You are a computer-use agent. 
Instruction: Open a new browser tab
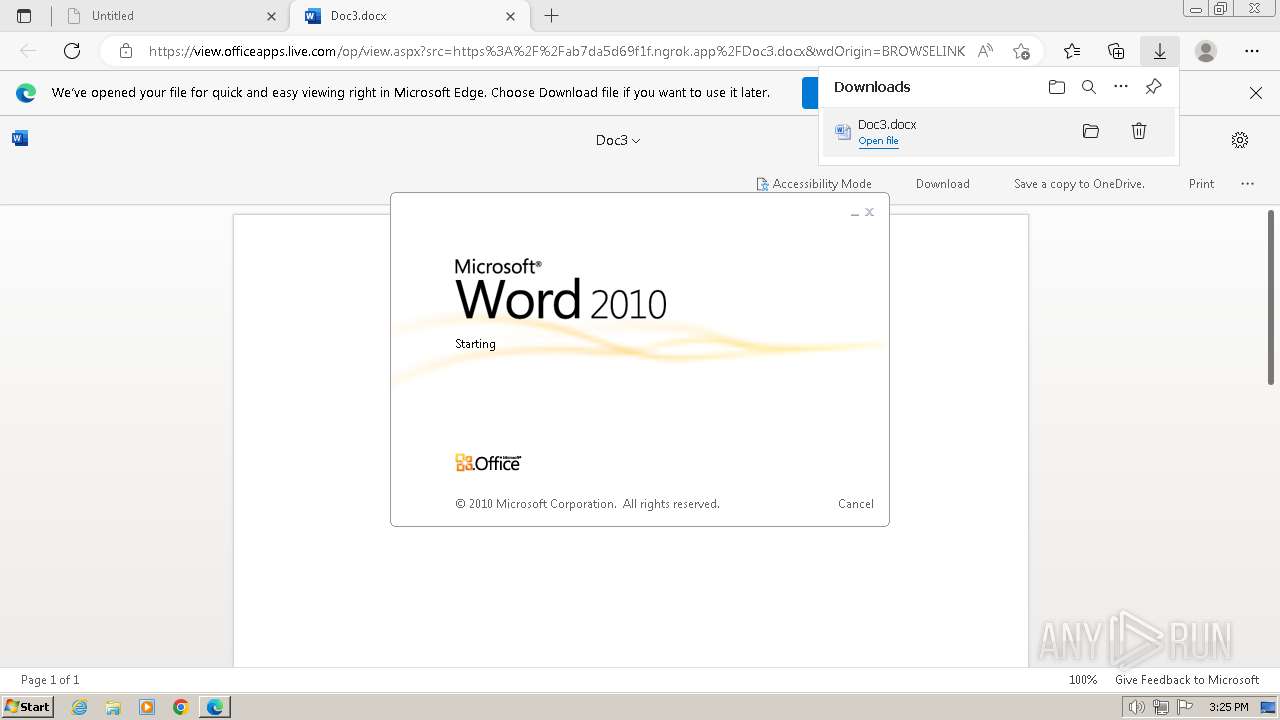551,16
